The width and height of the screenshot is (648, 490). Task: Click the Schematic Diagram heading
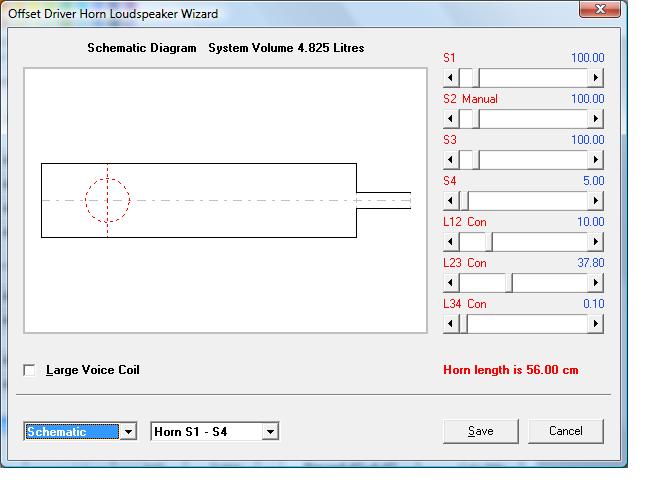pyautogui.click(x=142, y=48)
